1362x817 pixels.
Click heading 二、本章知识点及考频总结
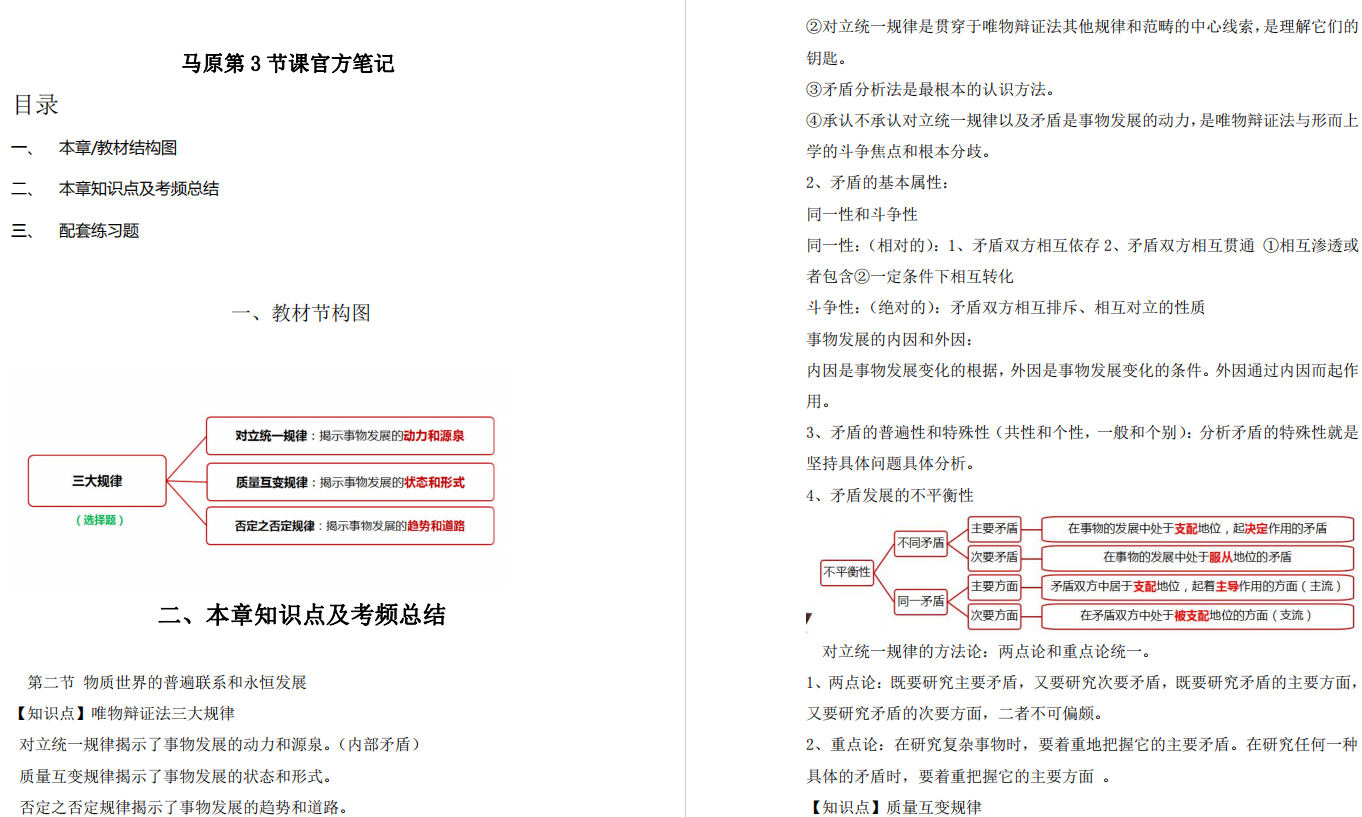point(302,615)
